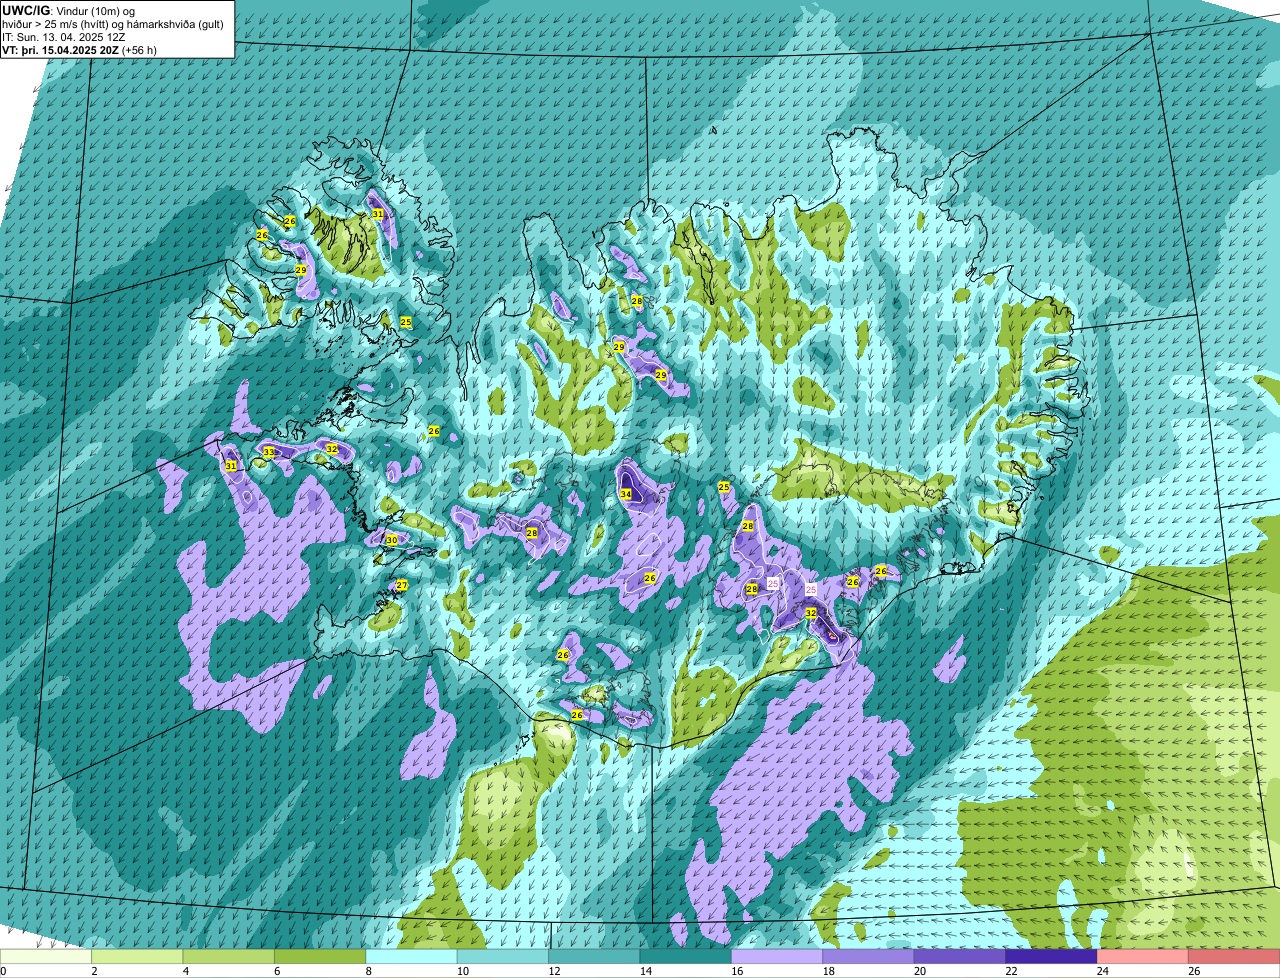This screenshot has height=978, width=1280.
Task: Click the 10–12 m/s aqua legend swatch
Action: pyautogui.click(x=503, y=956)
